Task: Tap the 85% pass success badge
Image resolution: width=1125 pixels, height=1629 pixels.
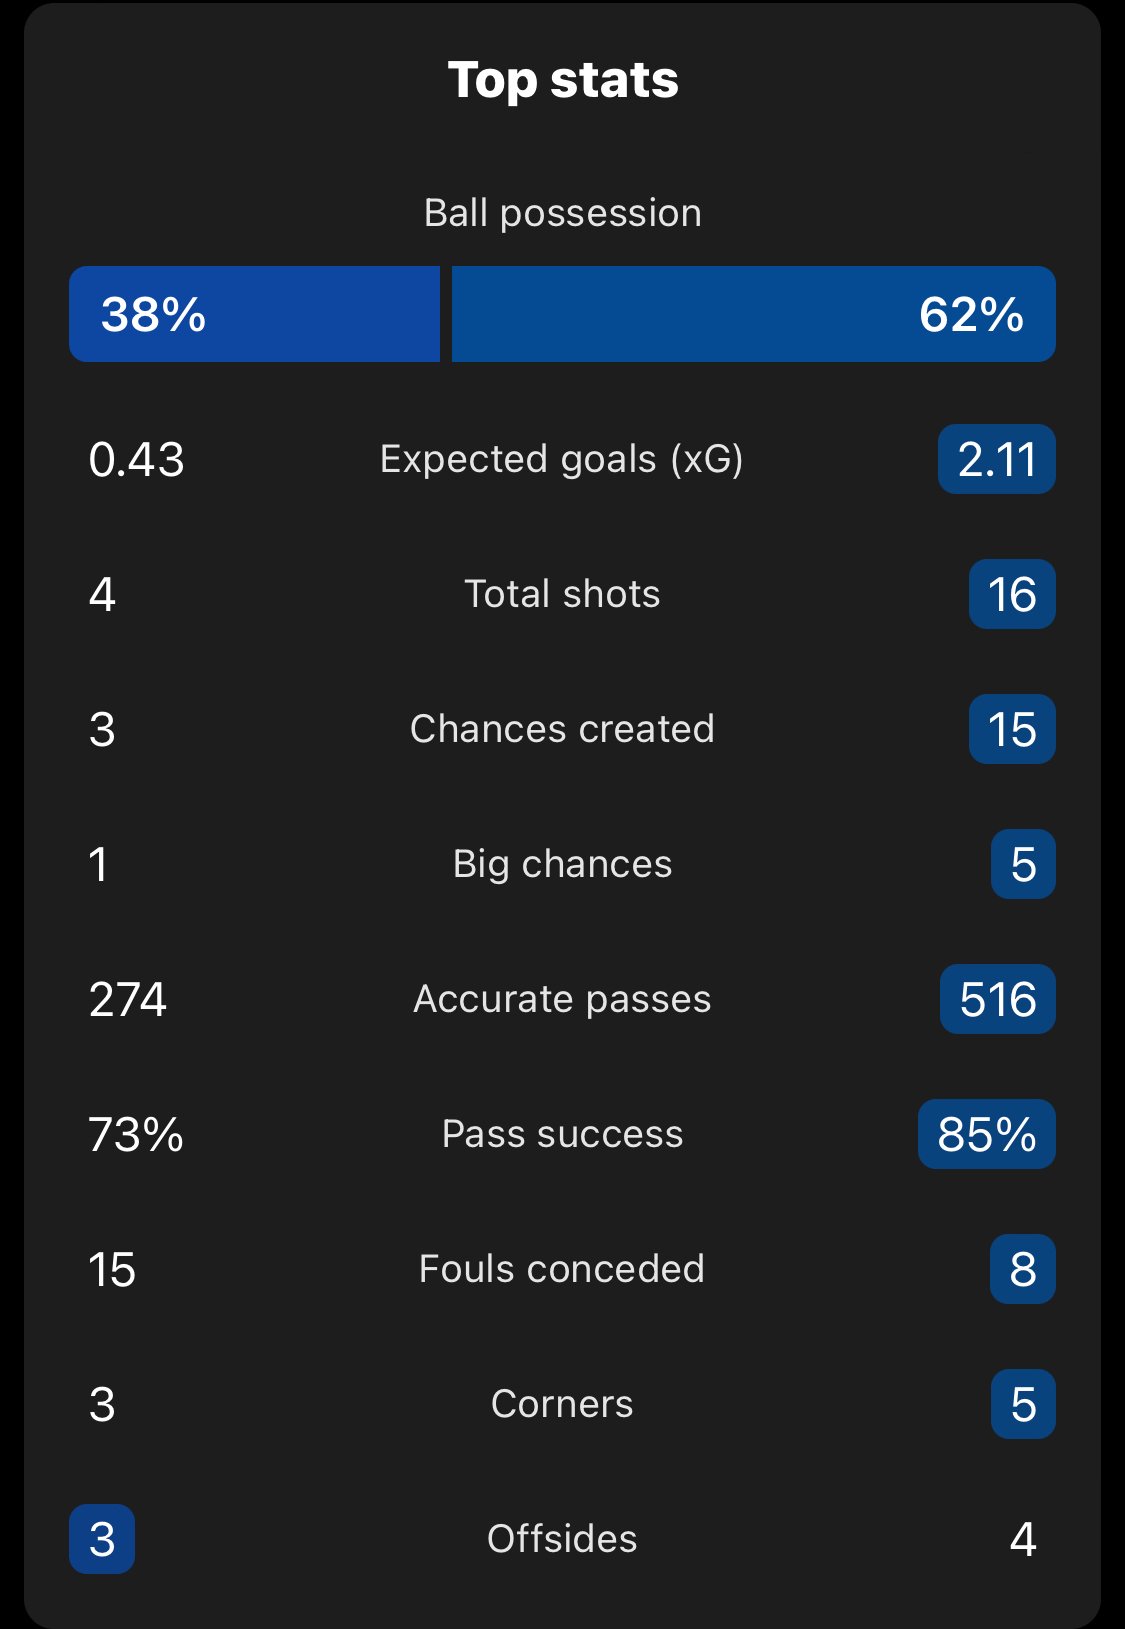Action: click(987, 1134)
